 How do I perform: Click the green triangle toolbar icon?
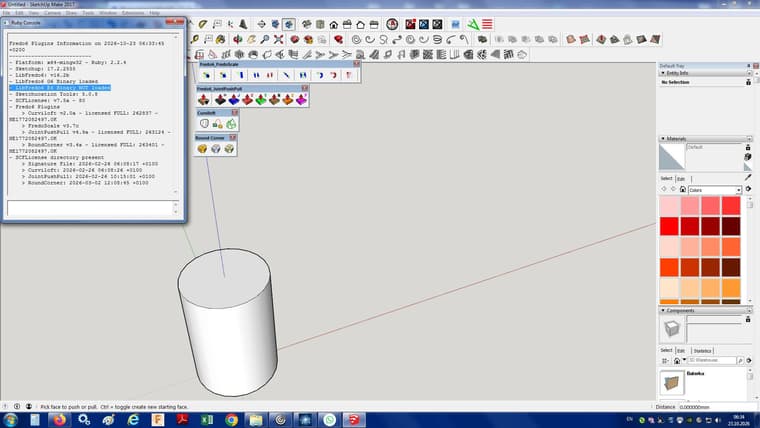point(473,24)
